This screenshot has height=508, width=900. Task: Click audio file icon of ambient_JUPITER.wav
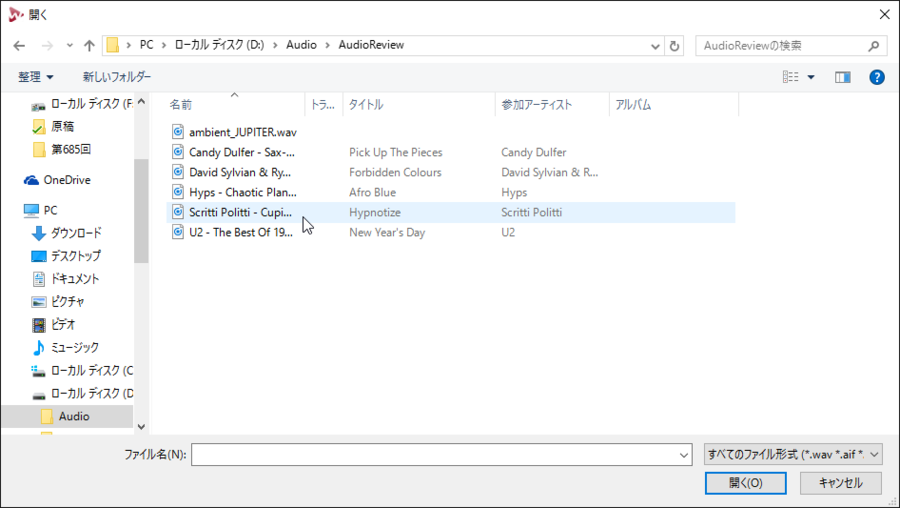tap(178, 131)
